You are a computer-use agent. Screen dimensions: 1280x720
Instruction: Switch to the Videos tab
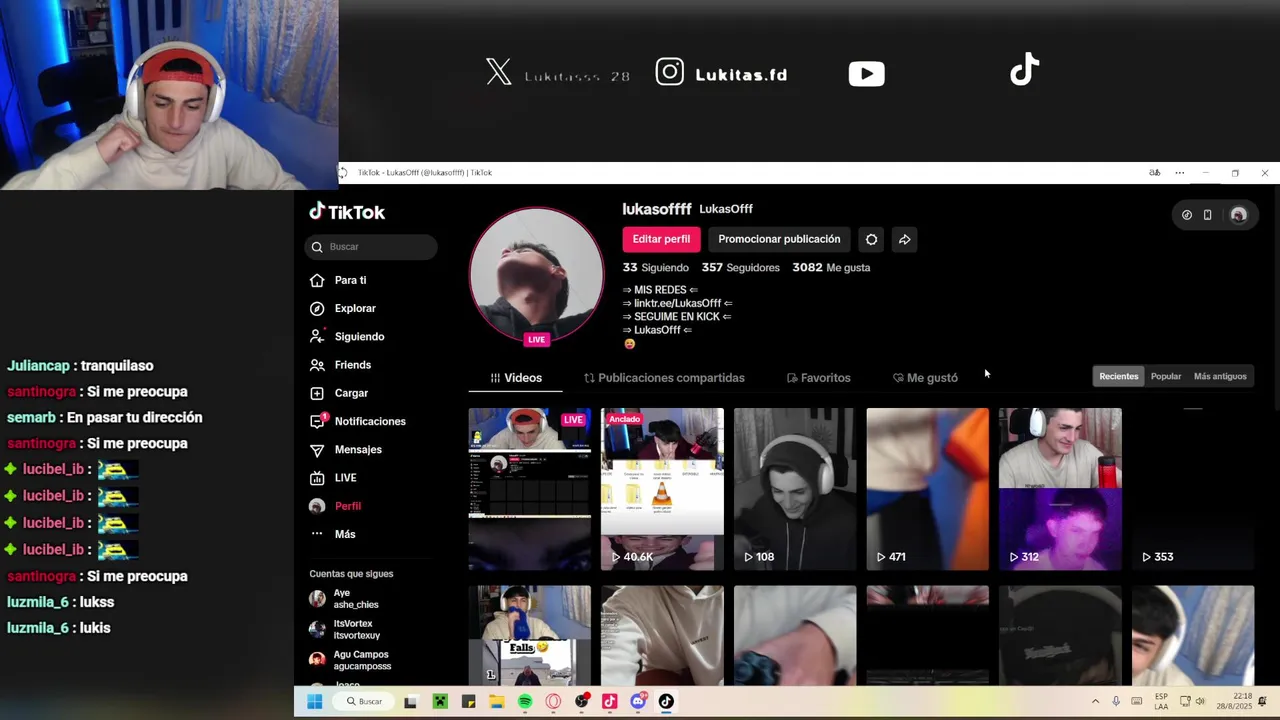516,378
